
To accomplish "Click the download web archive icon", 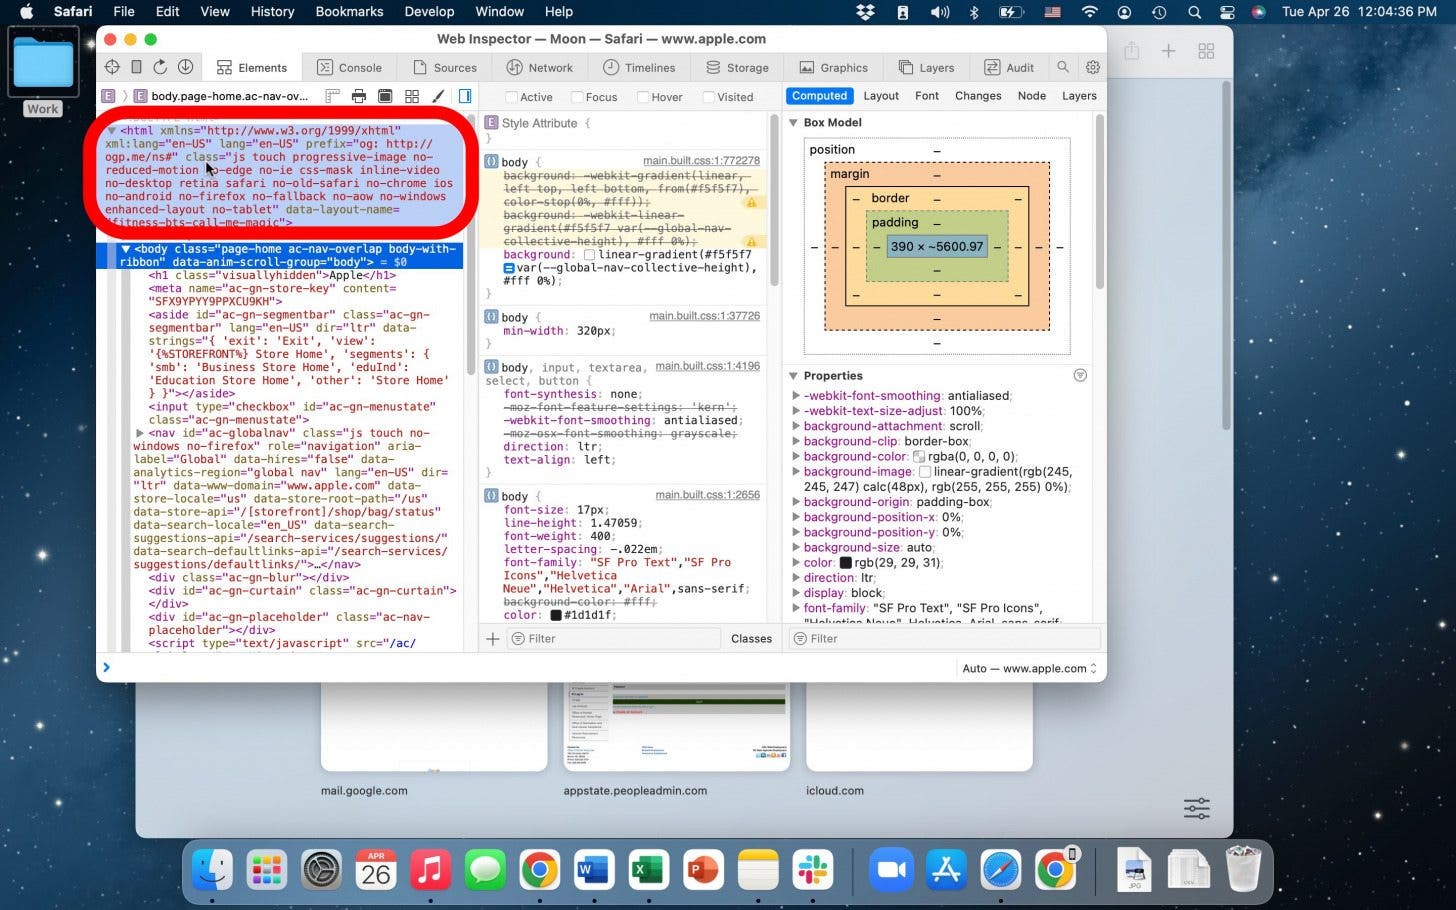I will point(186,67).
